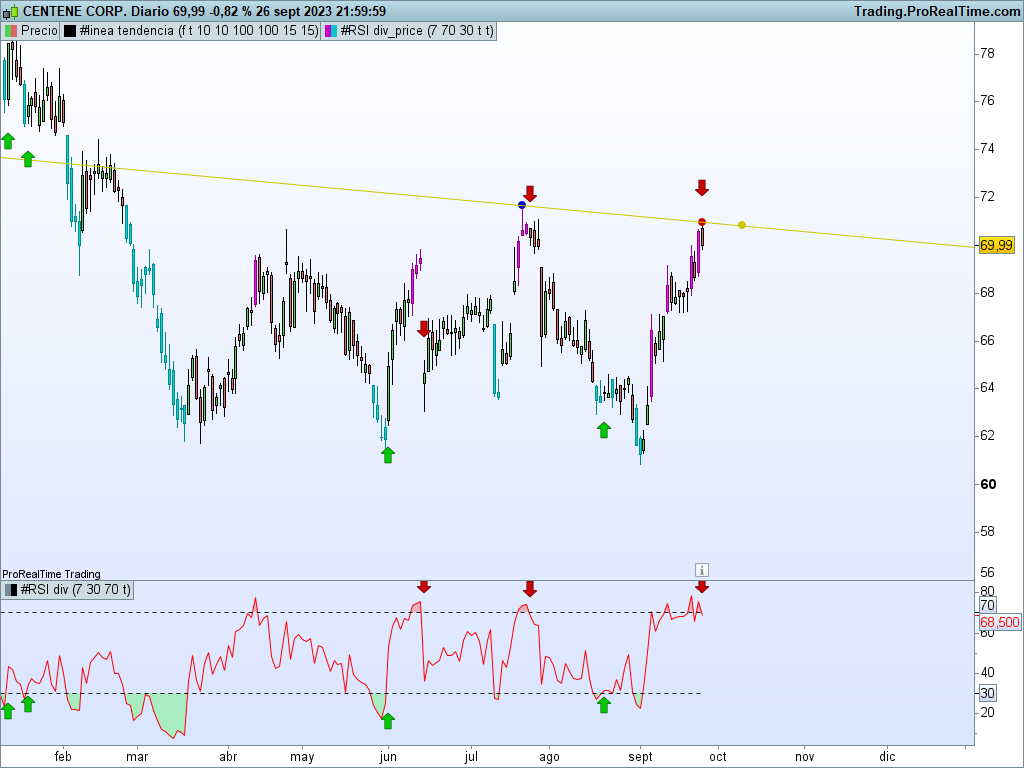The height and width of the screenshot is (768, 1024).
Task: Click the 72 price axis label
Action: pyautogui.click(x=987, y=197)
